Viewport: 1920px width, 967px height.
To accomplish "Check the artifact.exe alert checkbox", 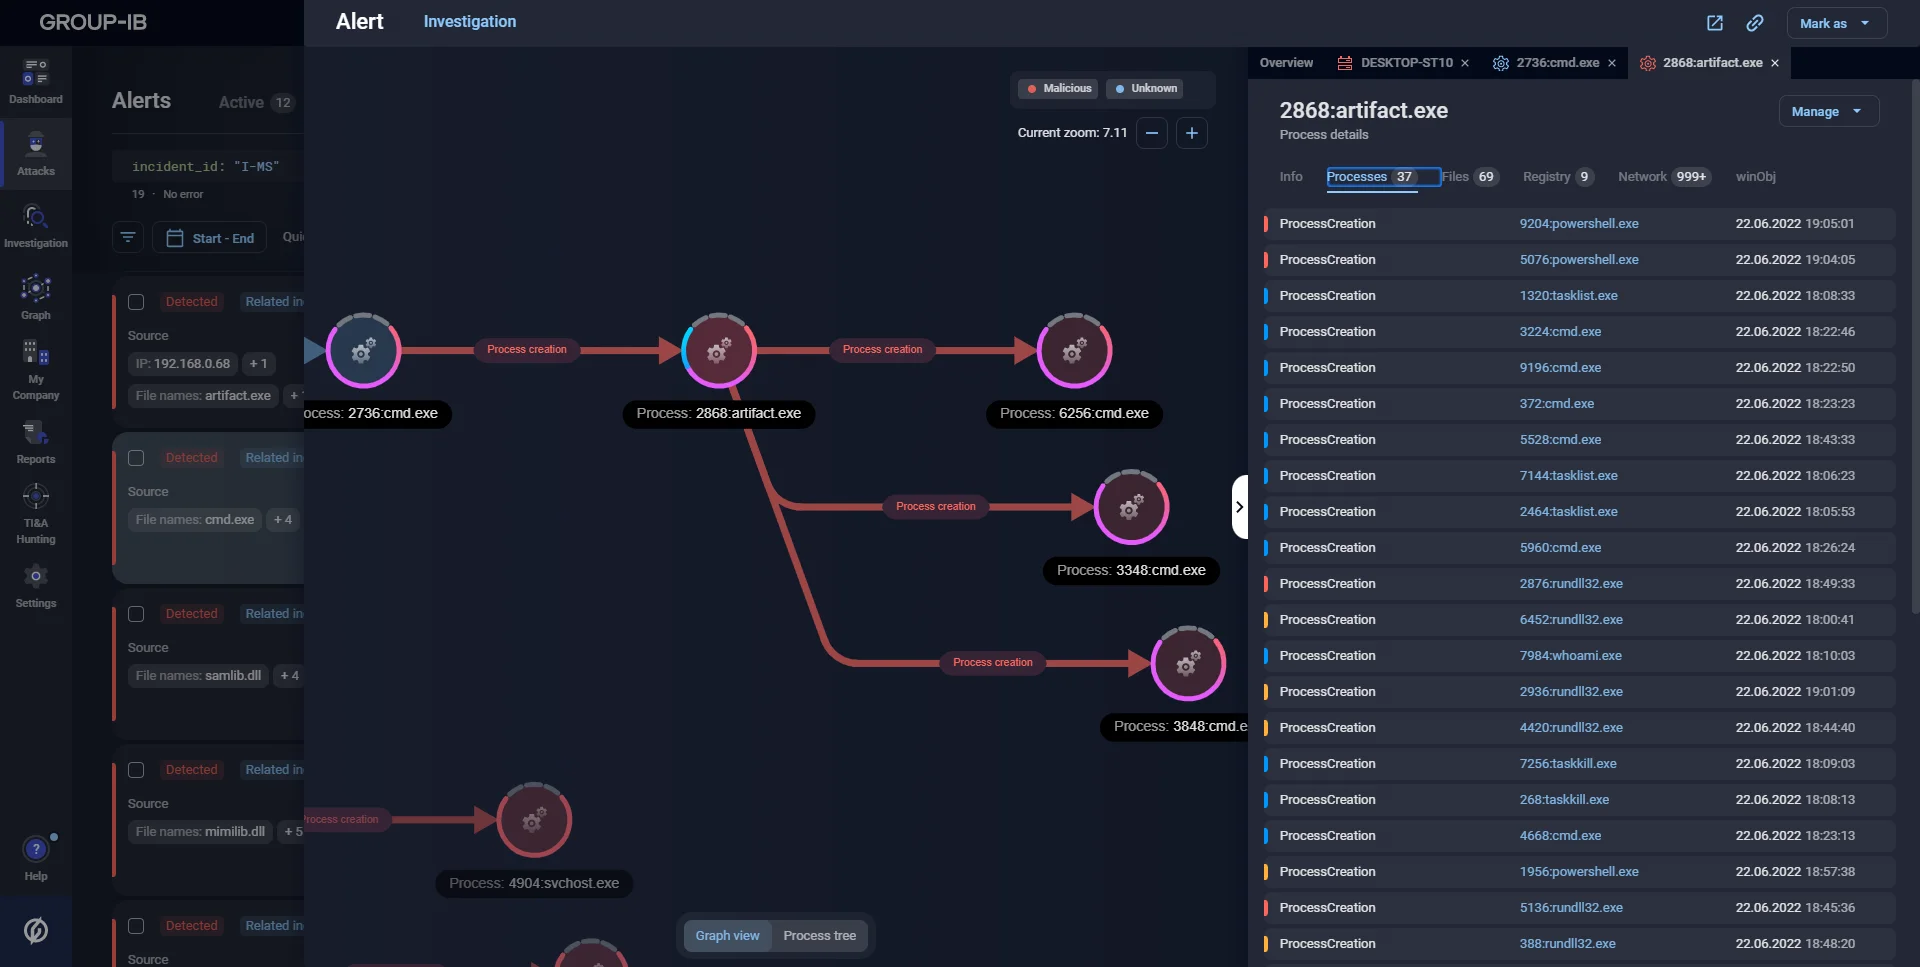I will [x=137, y=302].
